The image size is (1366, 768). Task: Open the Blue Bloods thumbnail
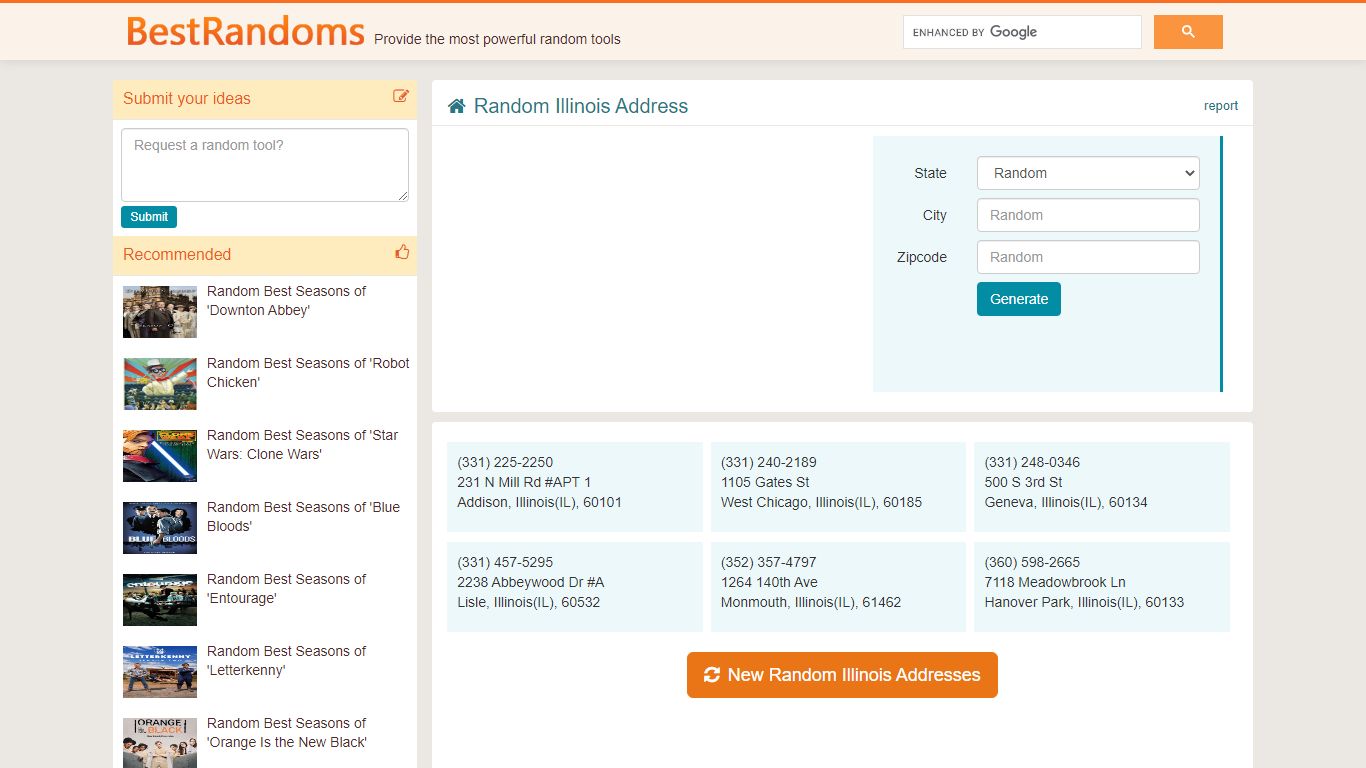click(160, 528)
